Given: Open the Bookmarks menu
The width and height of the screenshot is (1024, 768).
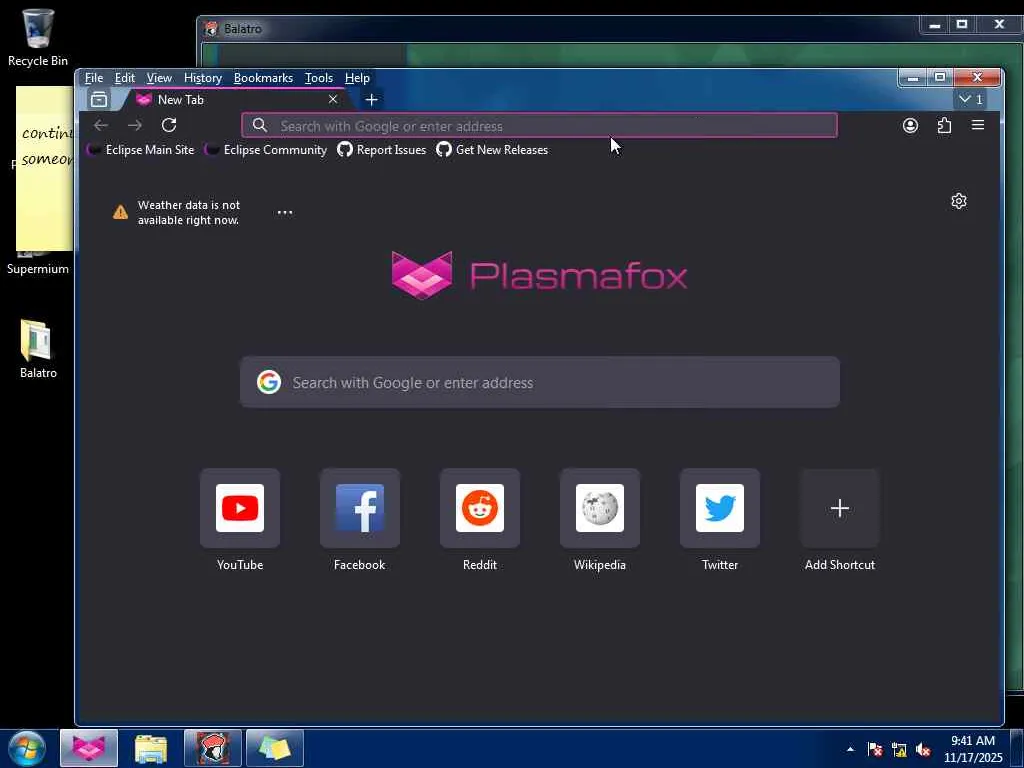Looking at the screenshot, I should tap(263, 78).
